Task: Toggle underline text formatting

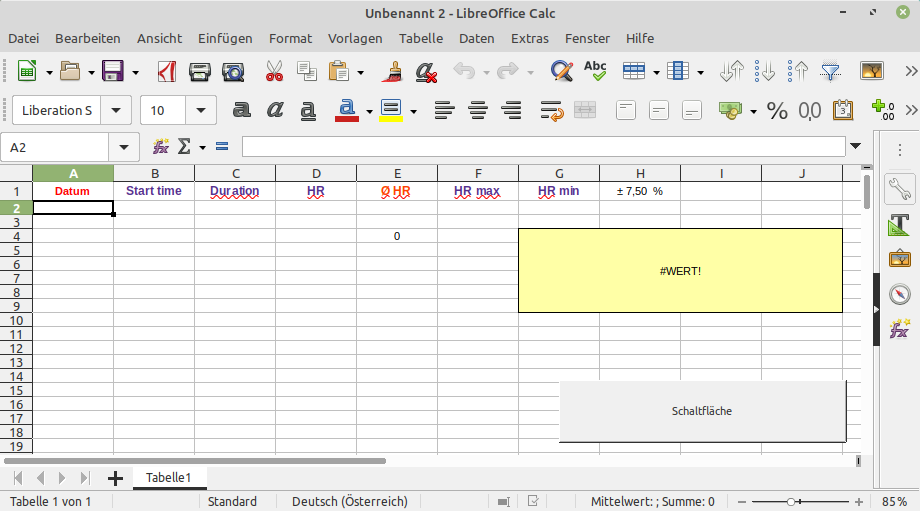Action: tap(307, 110)
